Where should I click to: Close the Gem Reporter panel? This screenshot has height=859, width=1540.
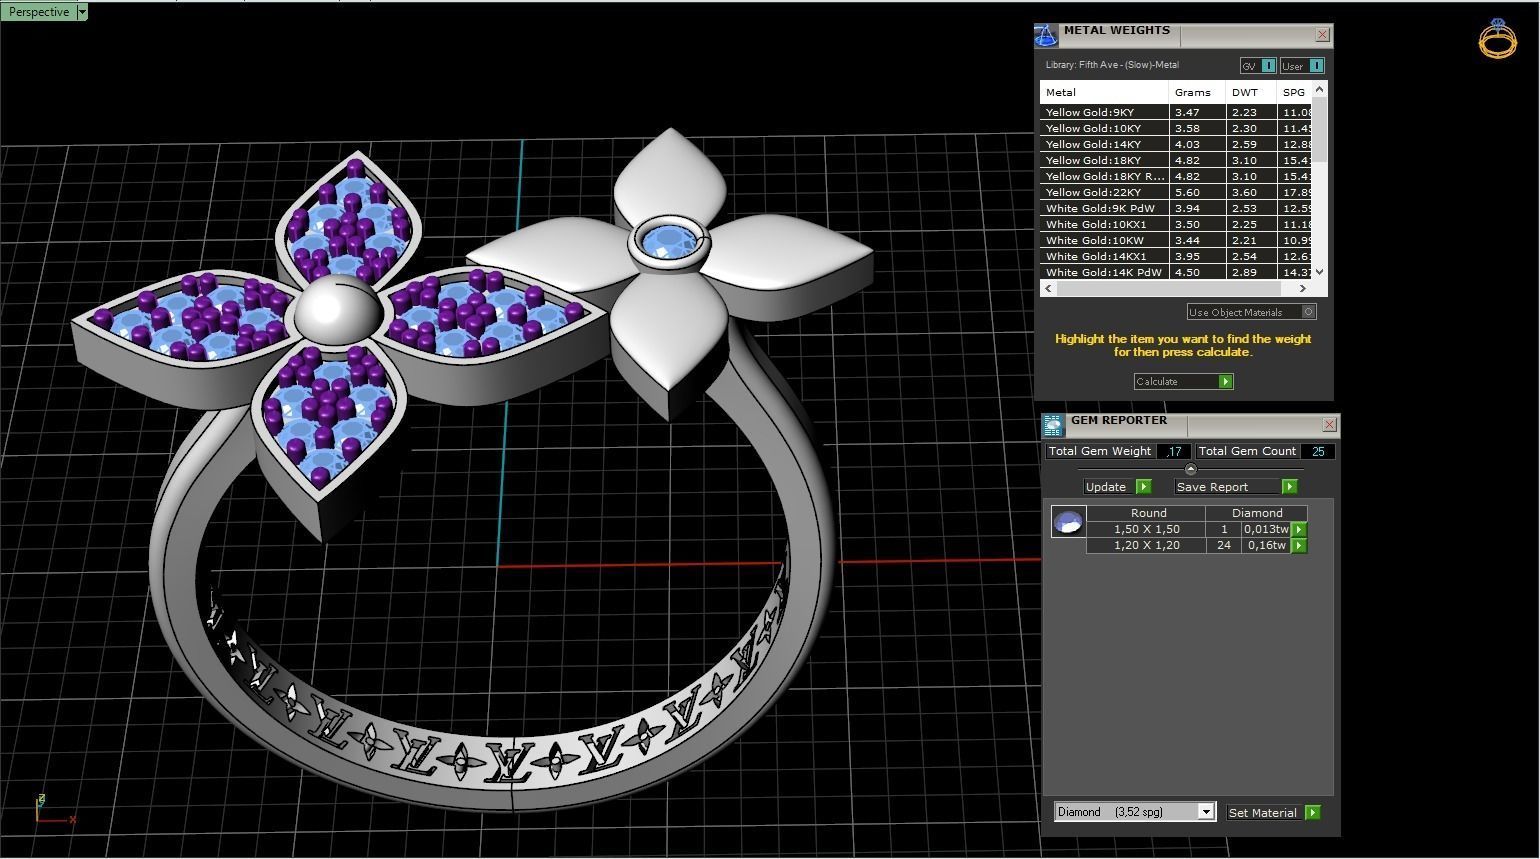1329,425
